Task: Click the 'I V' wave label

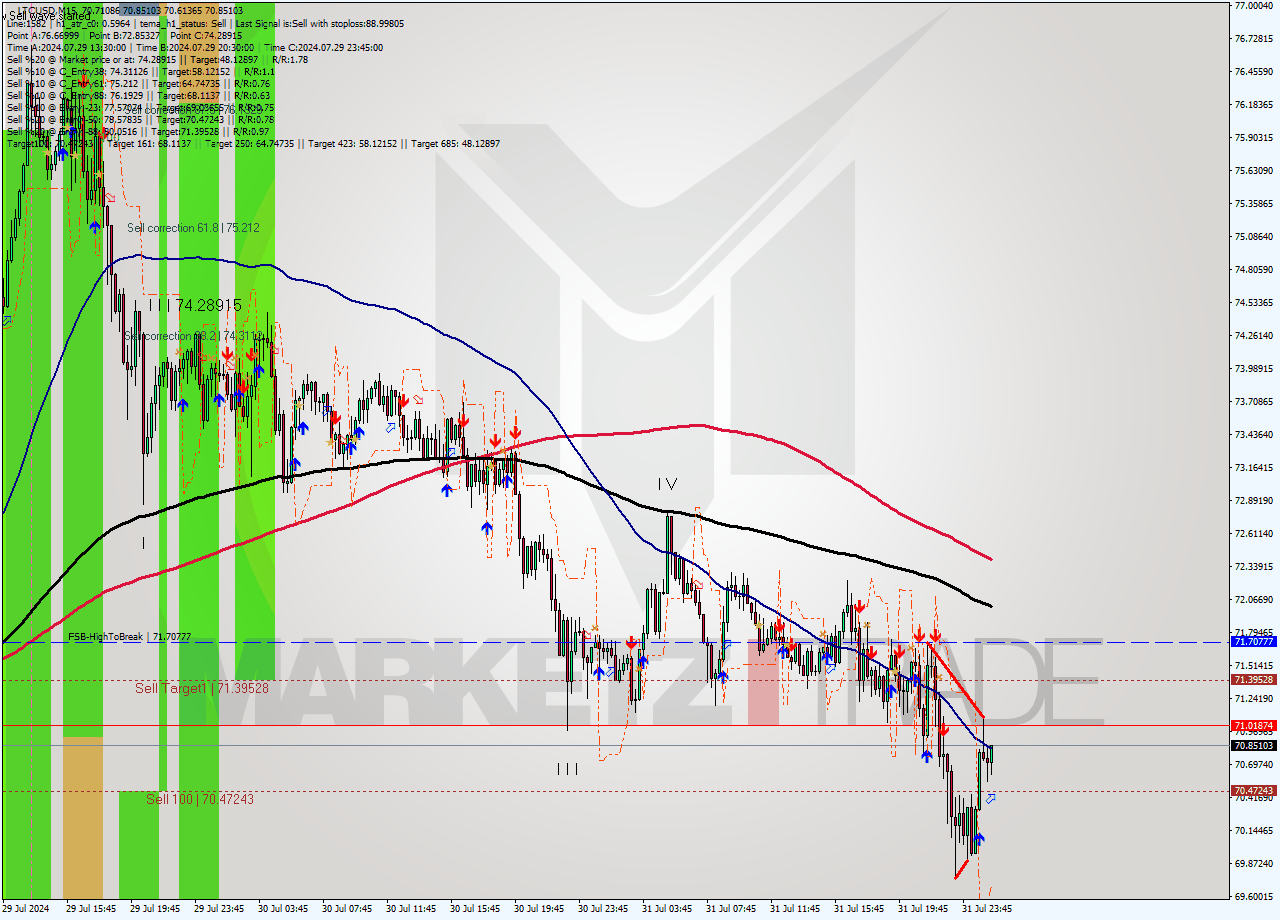Action: click(x=667, y=484)
